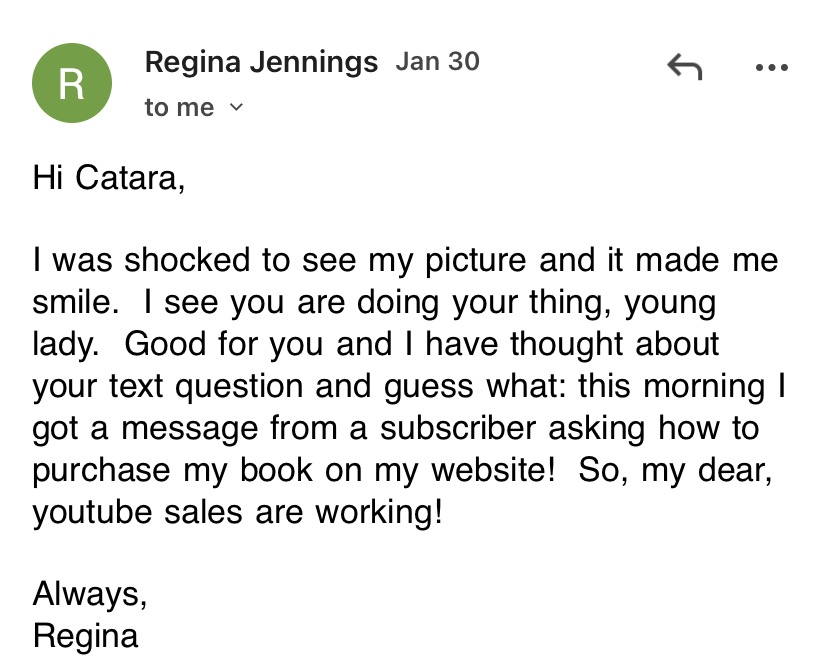Click the "Regina" signature at the bottom

pyautogui.click(x=85, y=636)
